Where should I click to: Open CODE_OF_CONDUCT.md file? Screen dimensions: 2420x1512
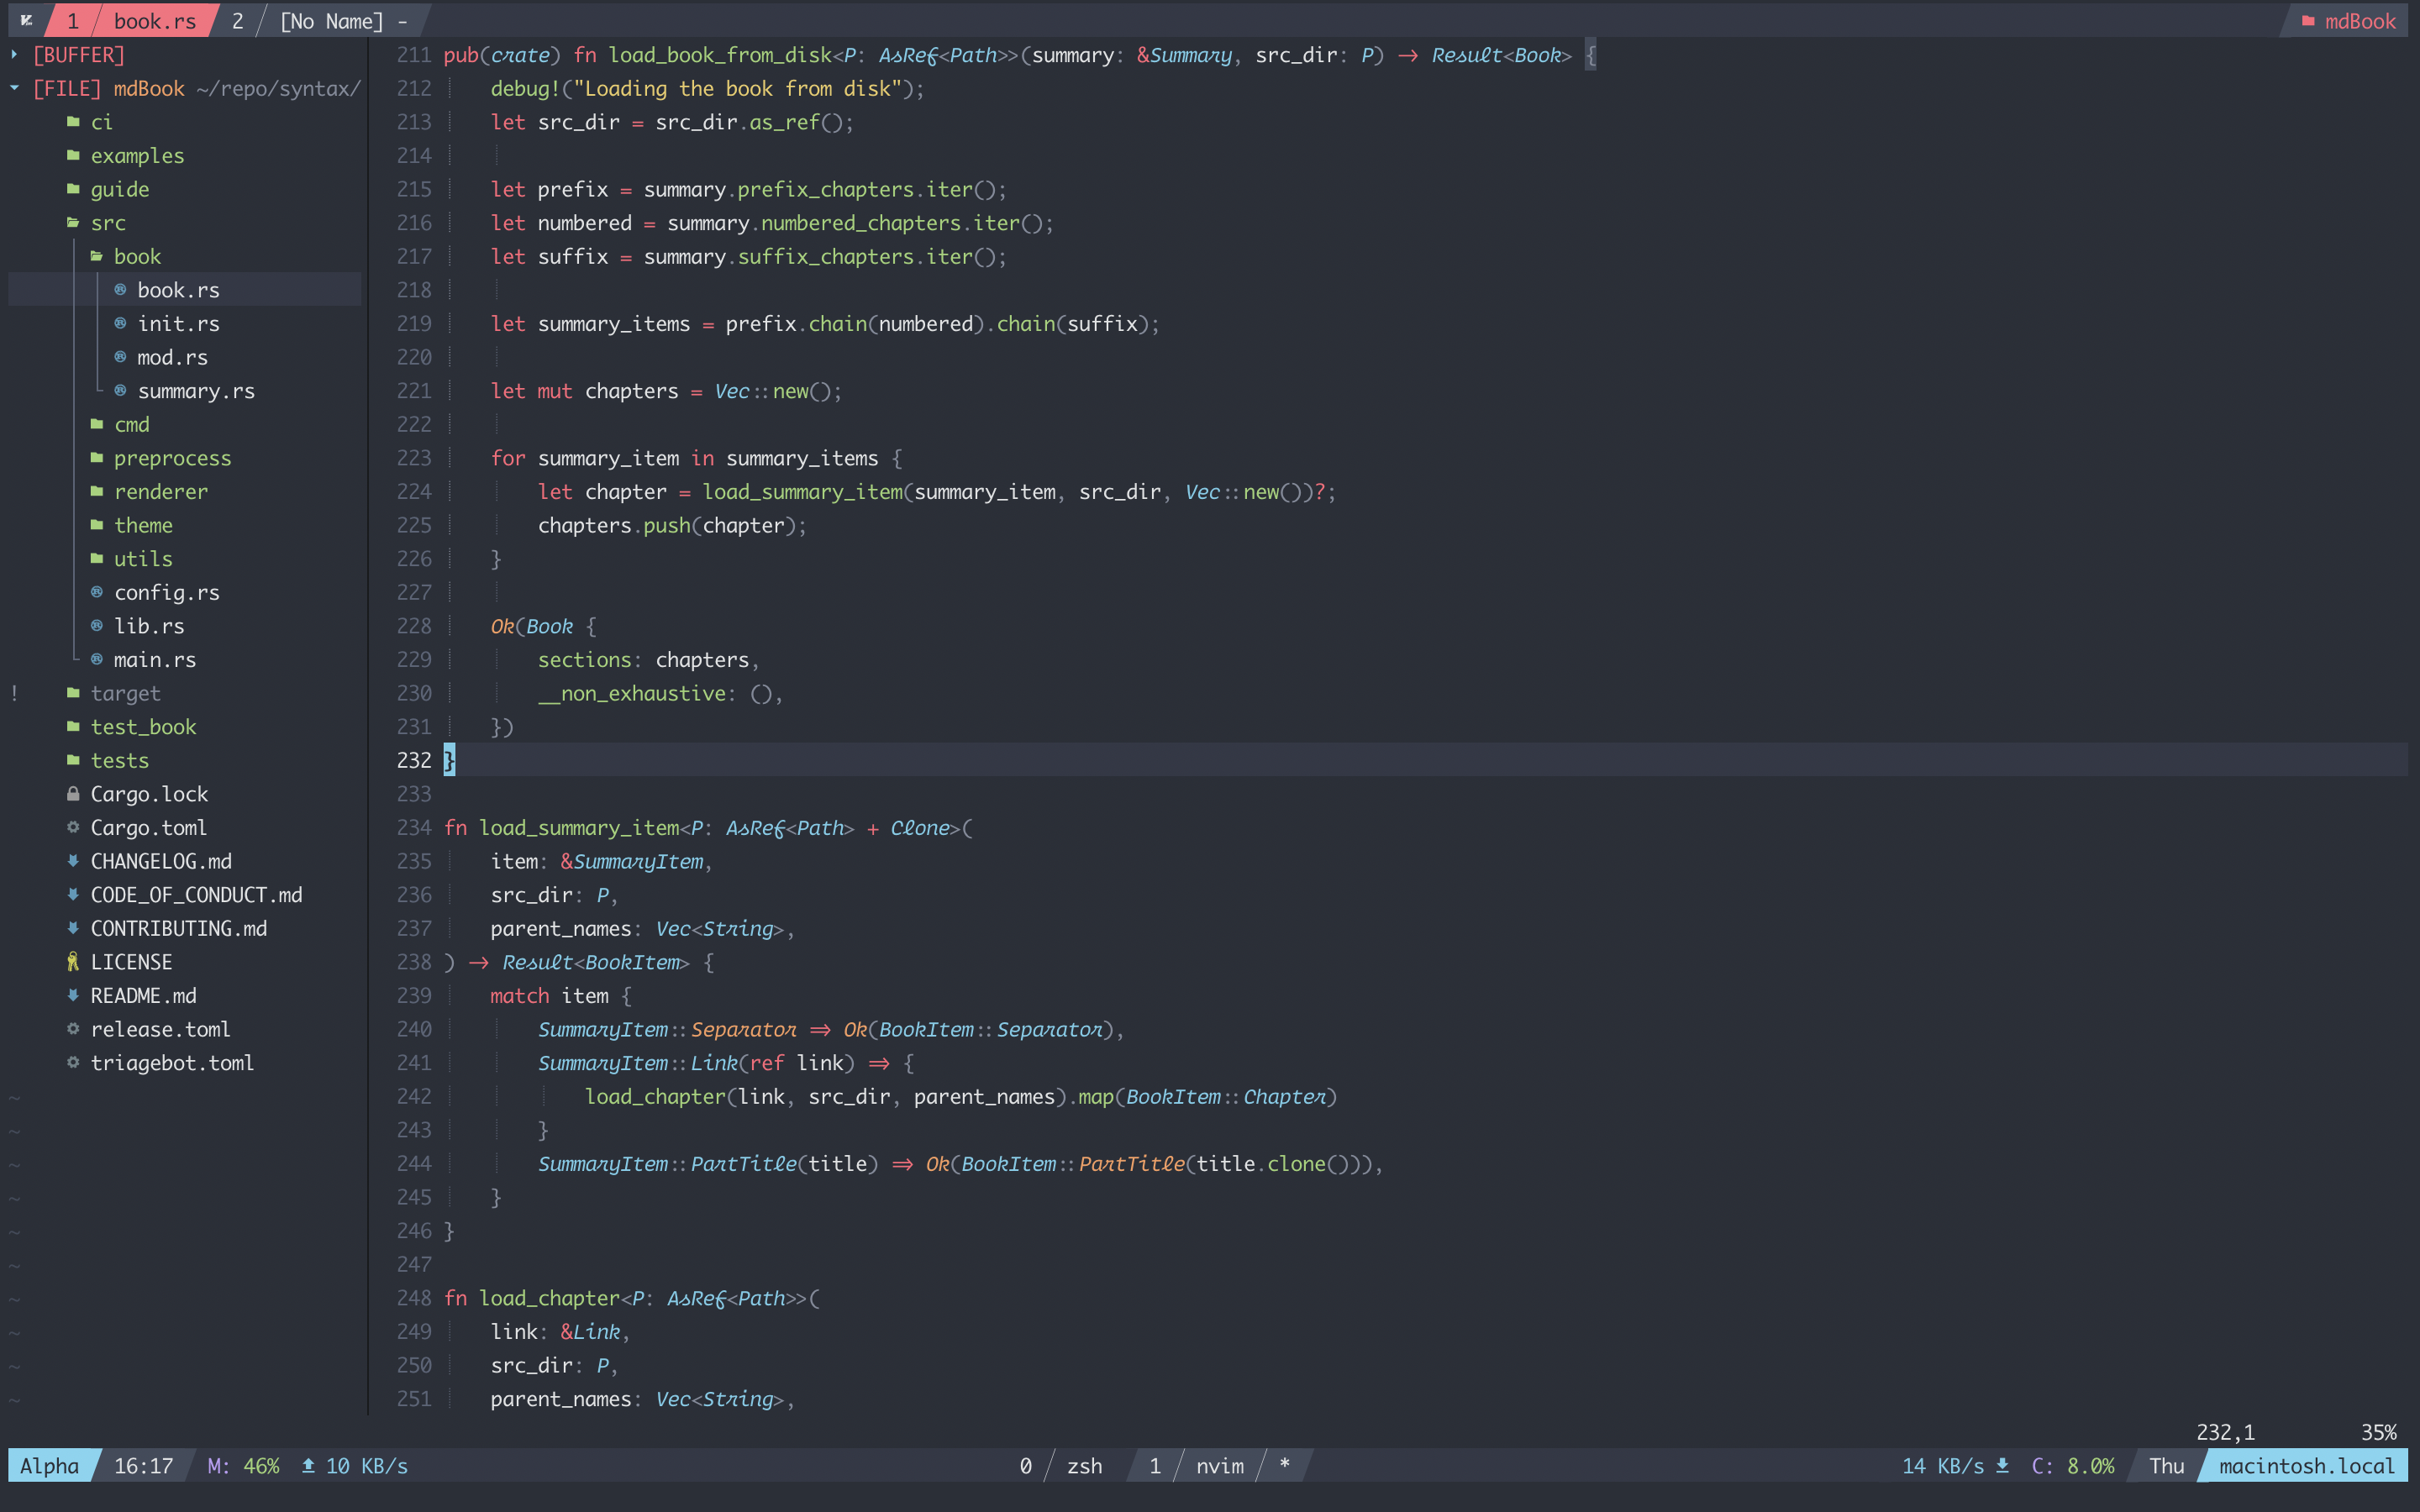196,895
